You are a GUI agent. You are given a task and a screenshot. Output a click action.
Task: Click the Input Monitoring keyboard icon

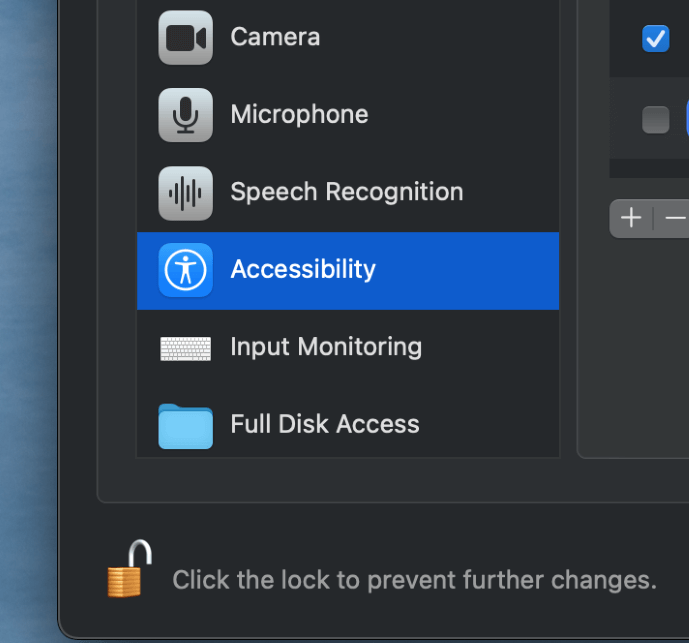[186, 348]
